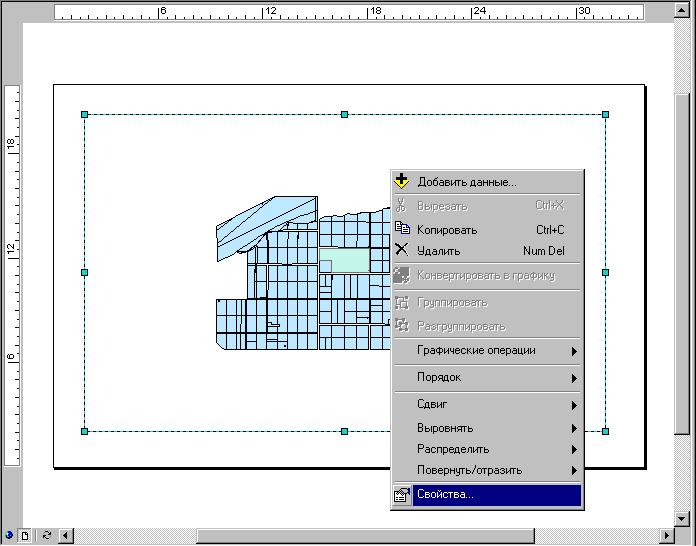This screenshot has height=546, width=696.
Task: Click the disabled Вырезать menu entry
Action: (x=487, y=206)
